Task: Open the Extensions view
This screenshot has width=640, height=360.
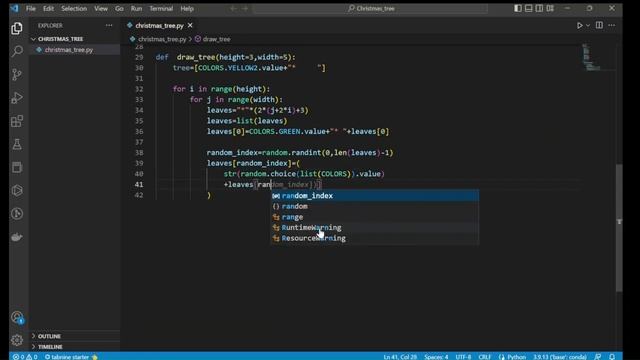Action: (17, 121)
